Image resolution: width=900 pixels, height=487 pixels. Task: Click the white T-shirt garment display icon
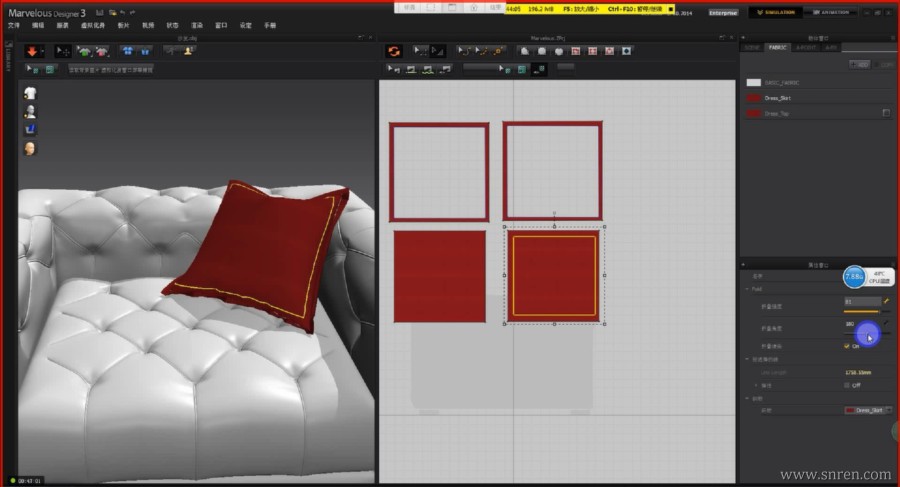click(x=30, y=93)
